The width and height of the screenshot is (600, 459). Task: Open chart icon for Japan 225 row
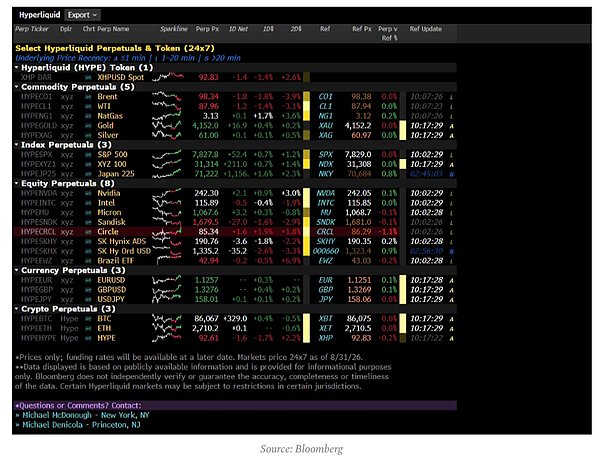point(88,174)
